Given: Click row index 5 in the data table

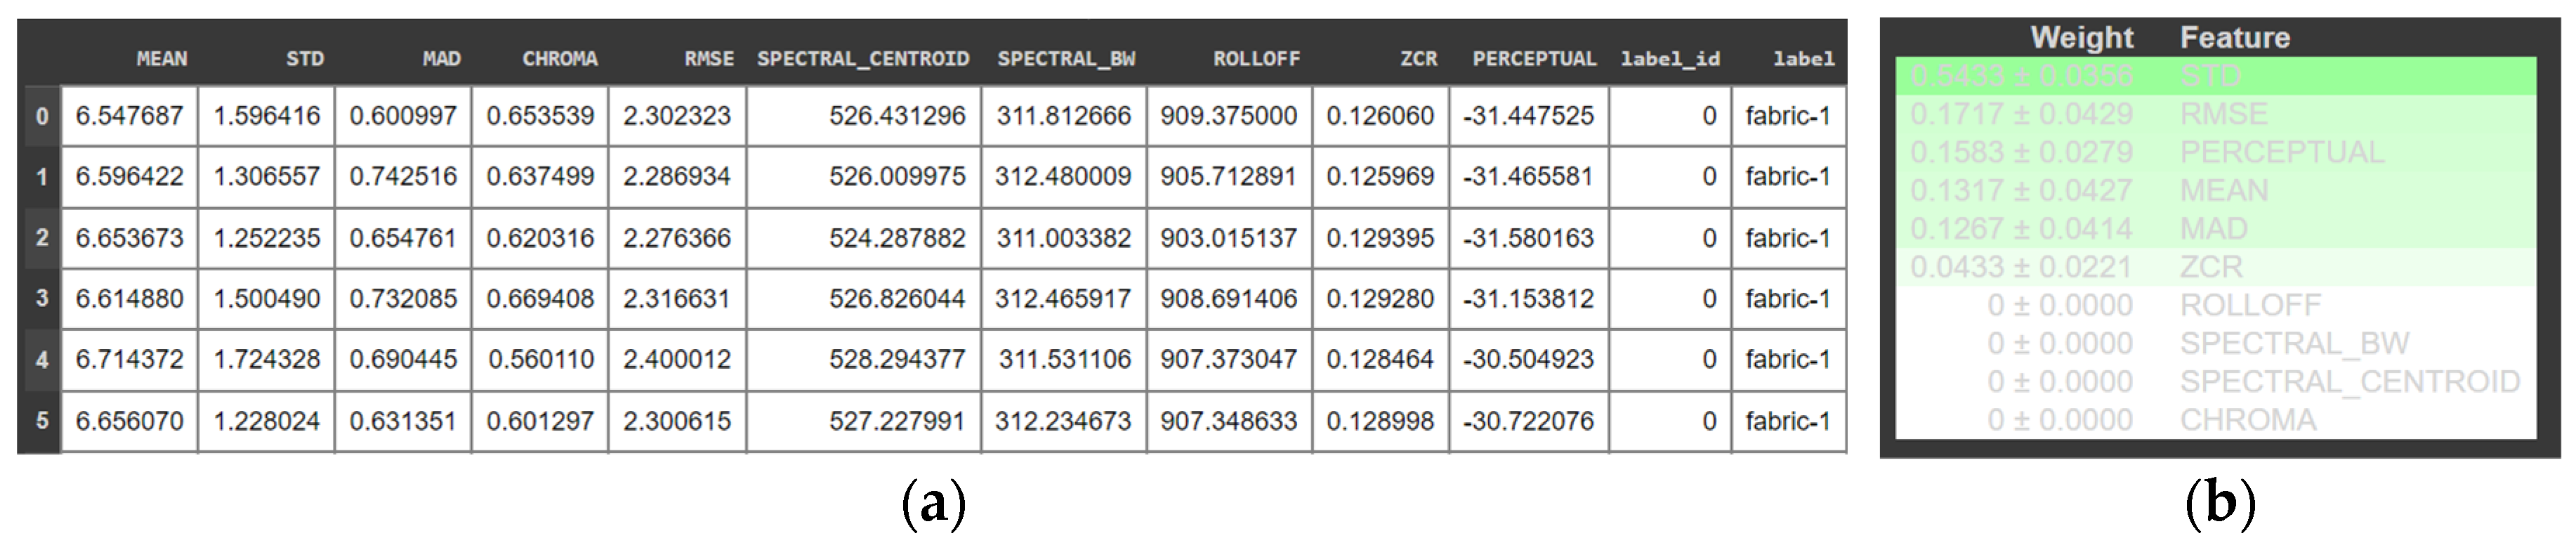Looking at the screenshot, I should point(42,421).
